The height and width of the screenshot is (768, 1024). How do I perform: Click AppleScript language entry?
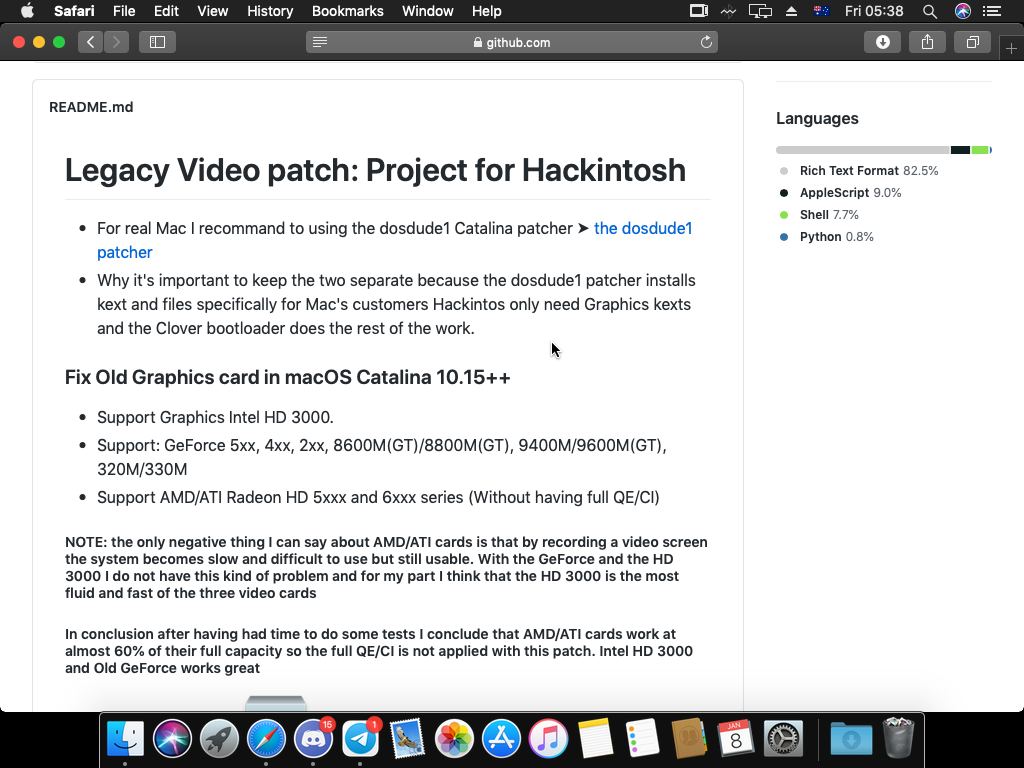(x=841, y=193)
